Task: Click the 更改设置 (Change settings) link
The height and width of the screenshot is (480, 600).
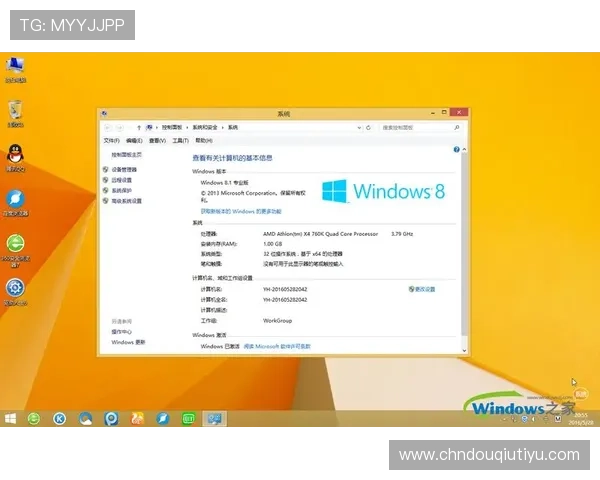Action: (x=424, y=289)
